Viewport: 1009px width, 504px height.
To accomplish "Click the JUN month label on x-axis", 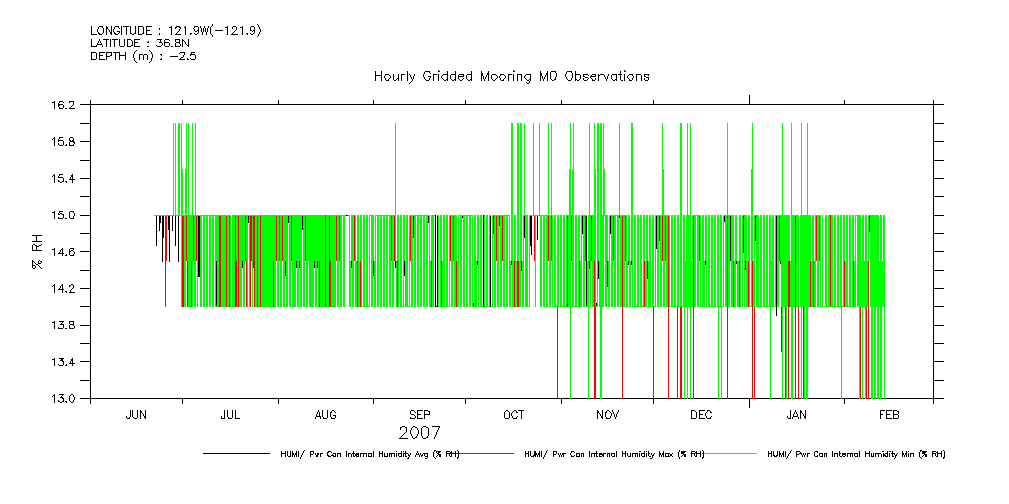I will (x=137, y=414).
